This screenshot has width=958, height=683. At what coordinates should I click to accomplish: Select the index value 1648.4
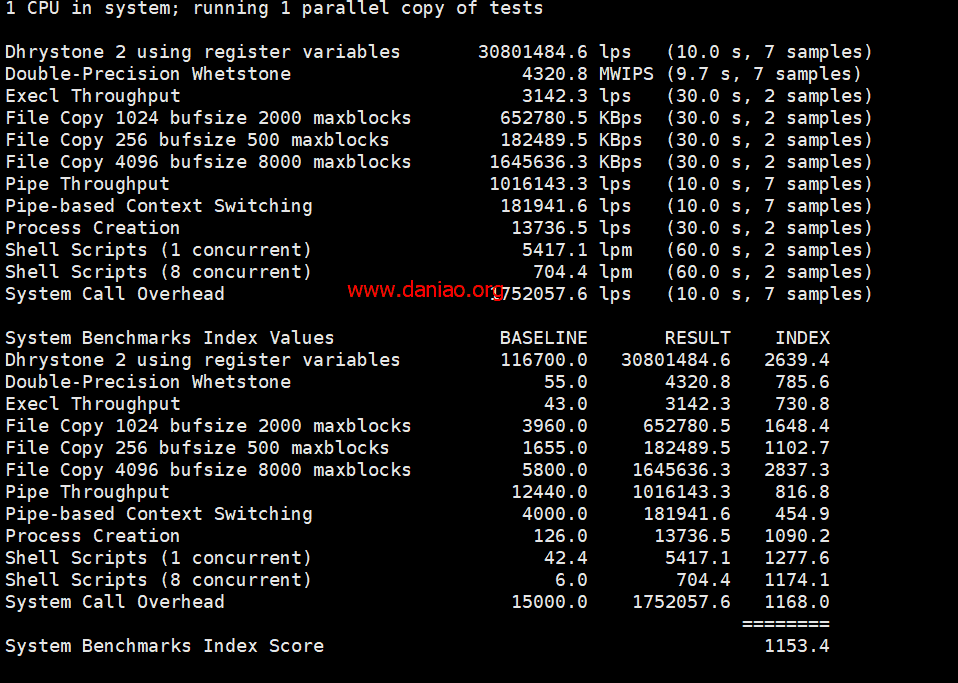pyautogui.click(x=797, y=426)
